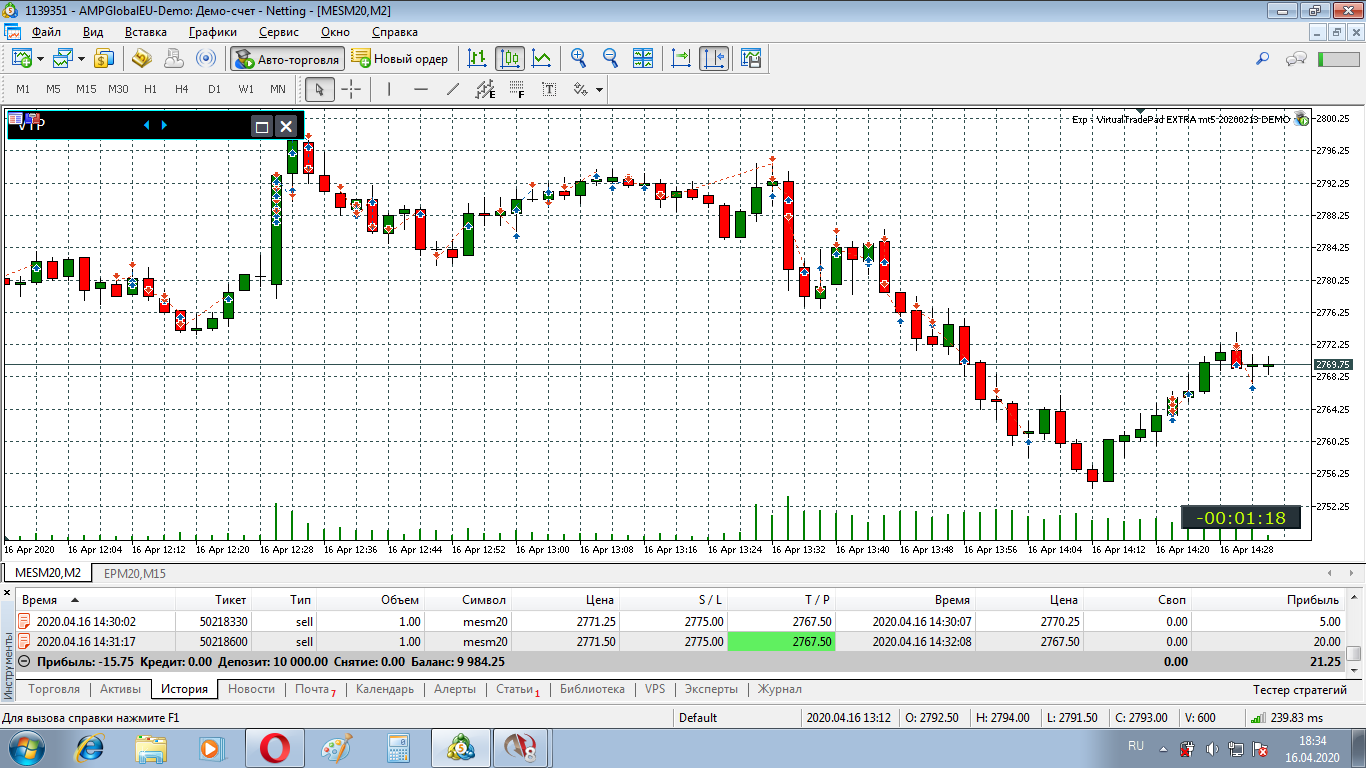The image size is (1366, 768).
Task: Toggle the Авто-торговля button
Action: coord(287,59)
